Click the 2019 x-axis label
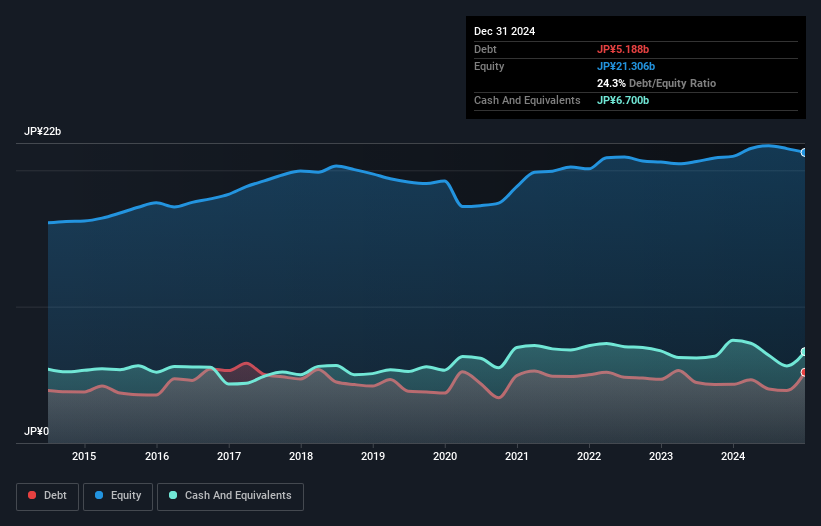The height and width of the screenshot is (526, 821). 373,456
